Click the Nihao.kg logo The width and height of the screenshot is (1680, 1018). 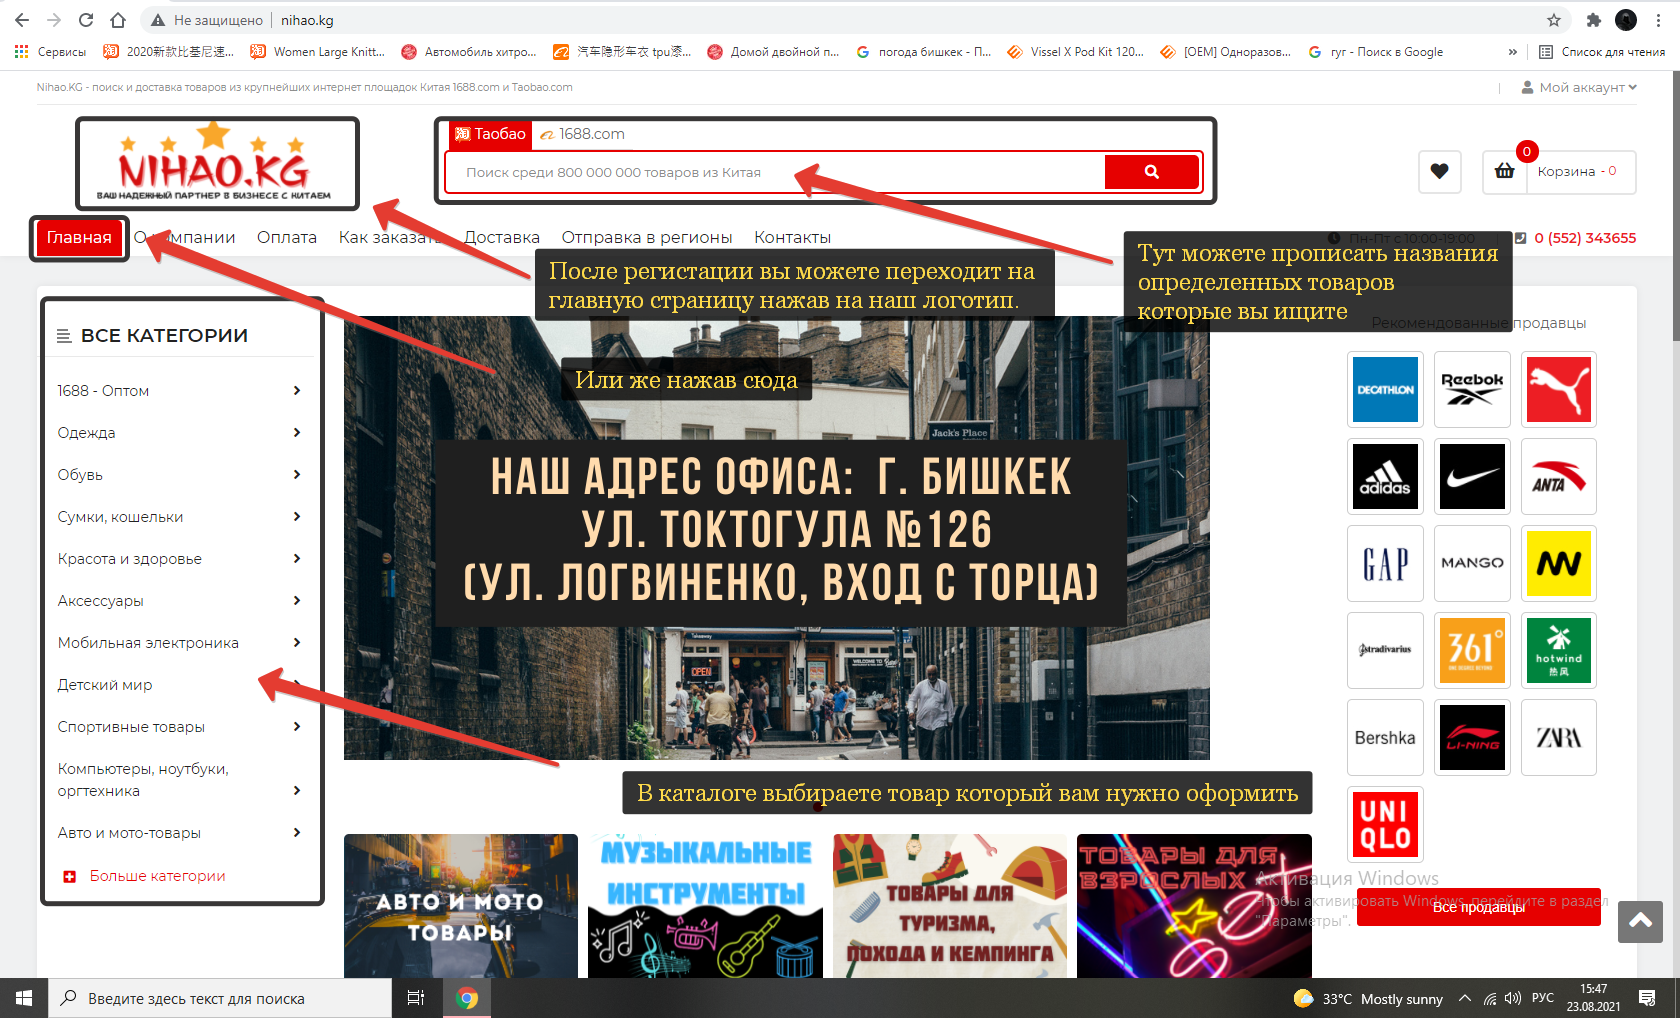(217, 164)
